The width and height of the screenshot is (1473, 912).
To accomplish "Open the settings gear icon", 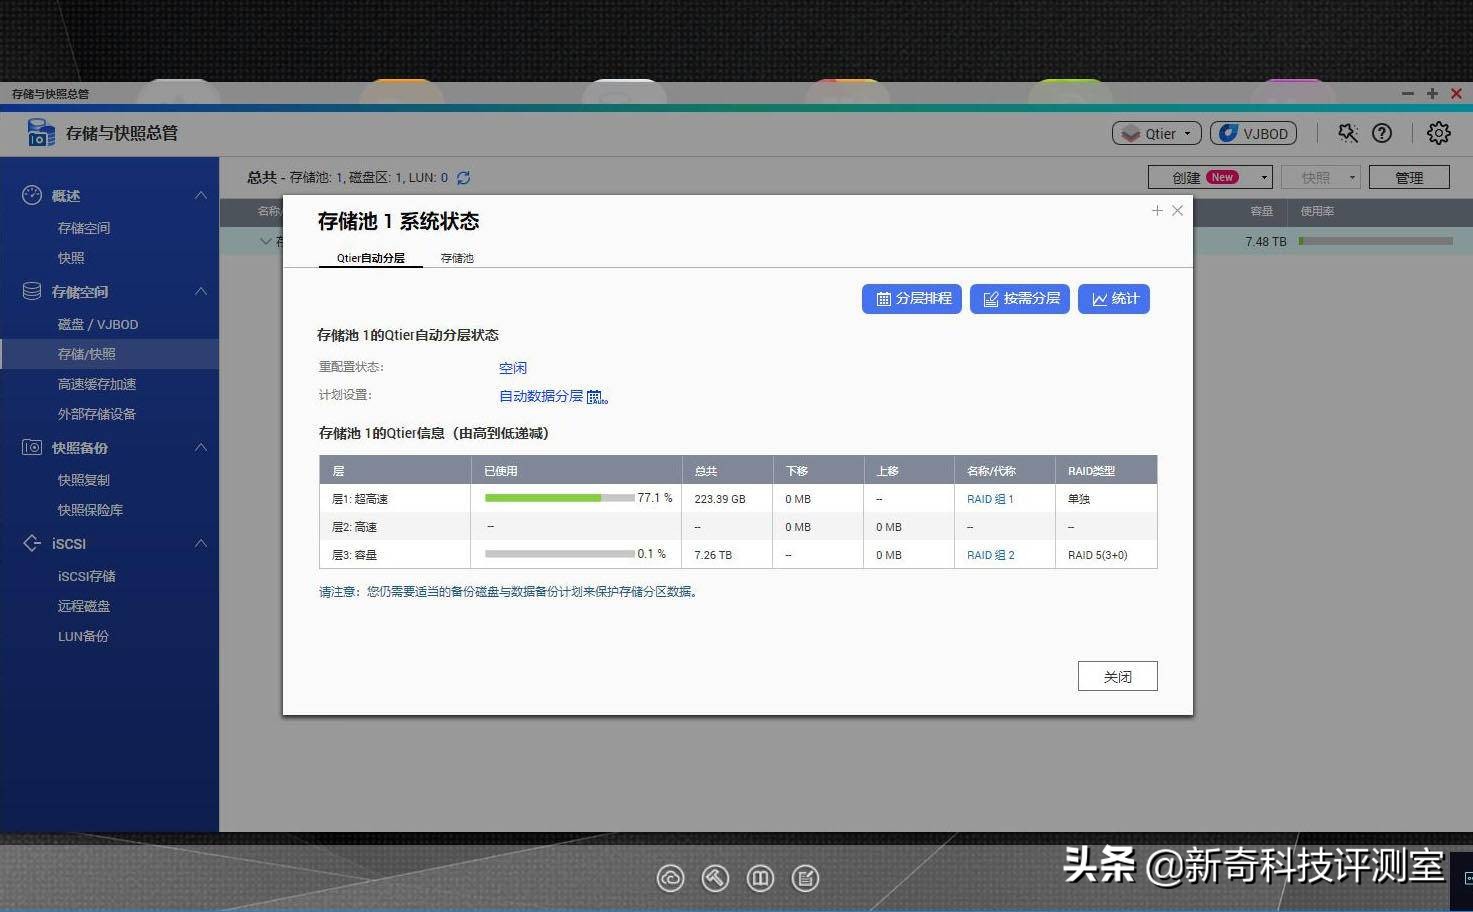I will pos(1438,132).
